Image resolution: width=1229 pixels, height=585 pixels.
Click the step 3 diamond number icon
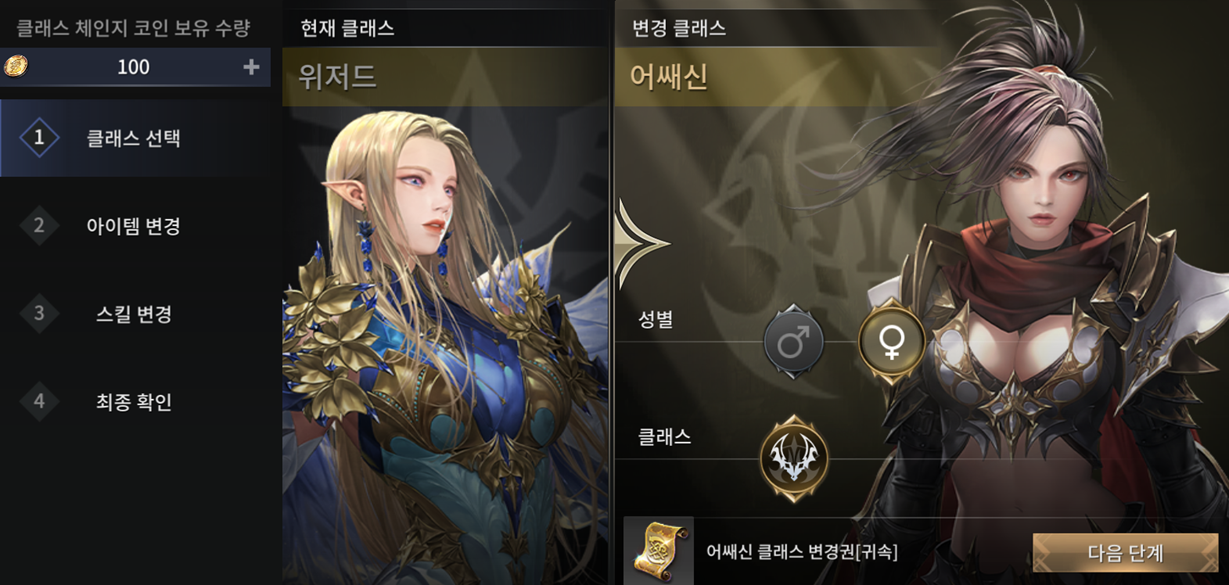pos(39,313)
